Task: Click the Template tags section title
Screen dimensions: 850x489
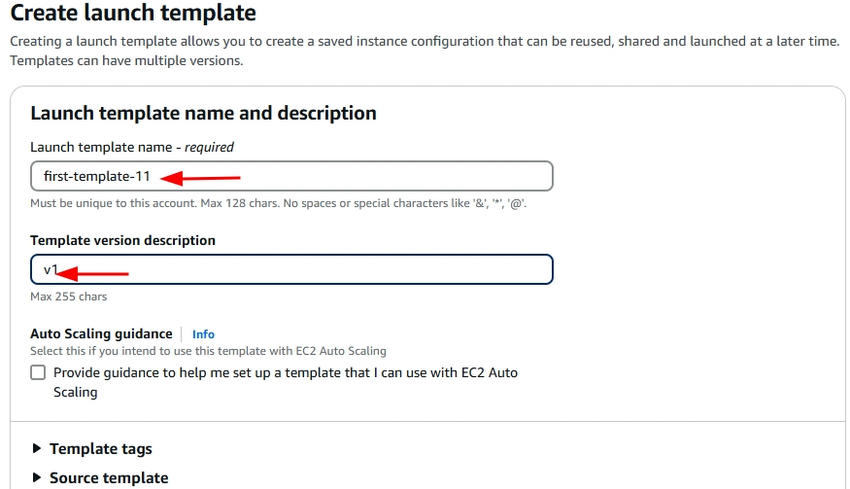Action: pos(101,449)
